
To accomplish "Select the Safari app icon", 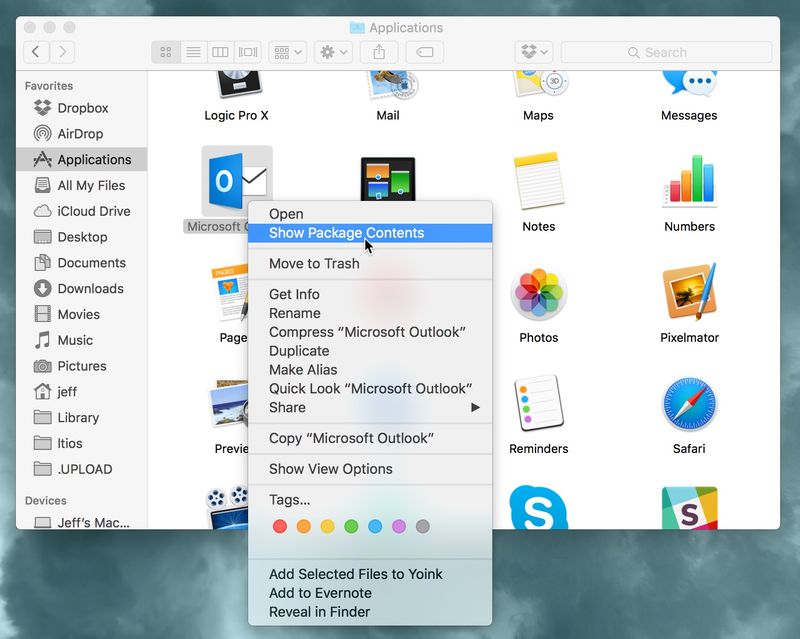I will tap(689, 404).
